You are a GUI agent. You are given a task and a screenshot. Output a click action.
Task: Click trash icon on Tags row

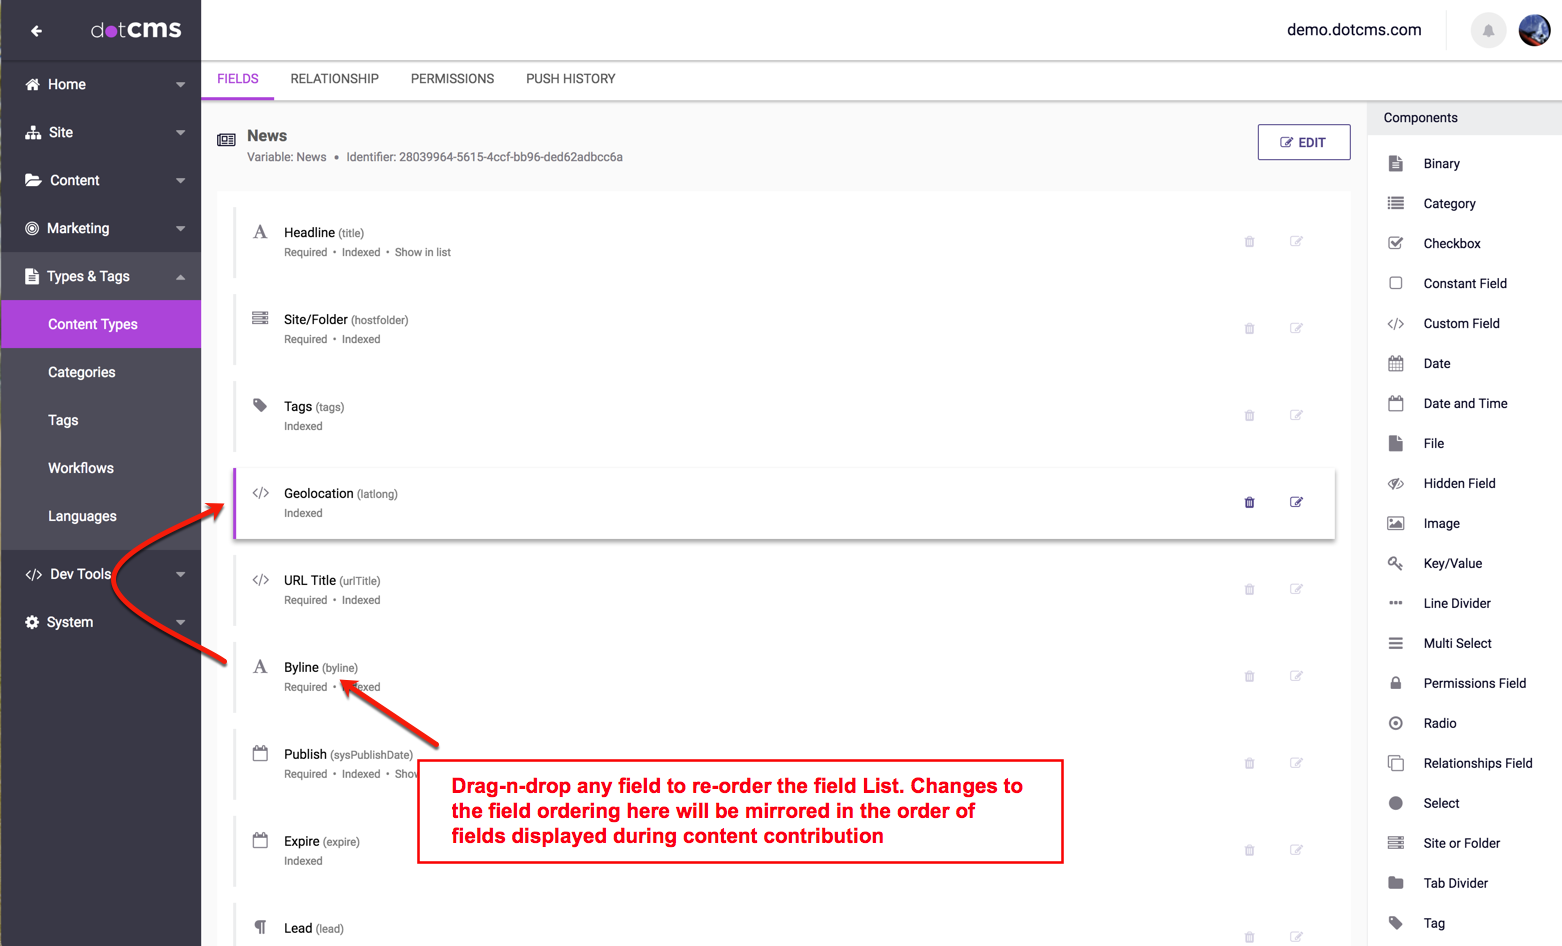1249,415
